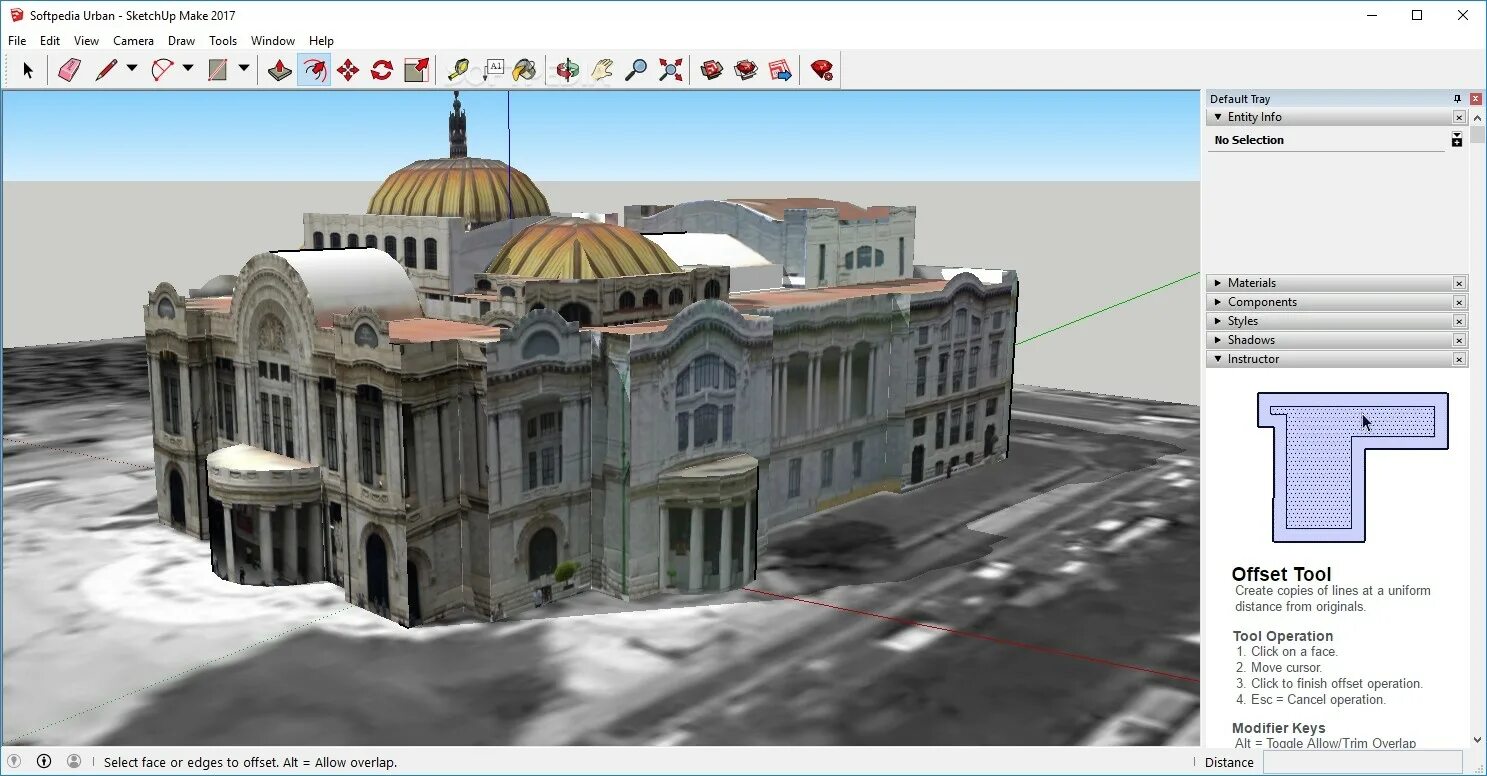This screenshot has height=776, width=1487.
Task: Select the Rotate tool icon
Action: (x=382, y=70)
